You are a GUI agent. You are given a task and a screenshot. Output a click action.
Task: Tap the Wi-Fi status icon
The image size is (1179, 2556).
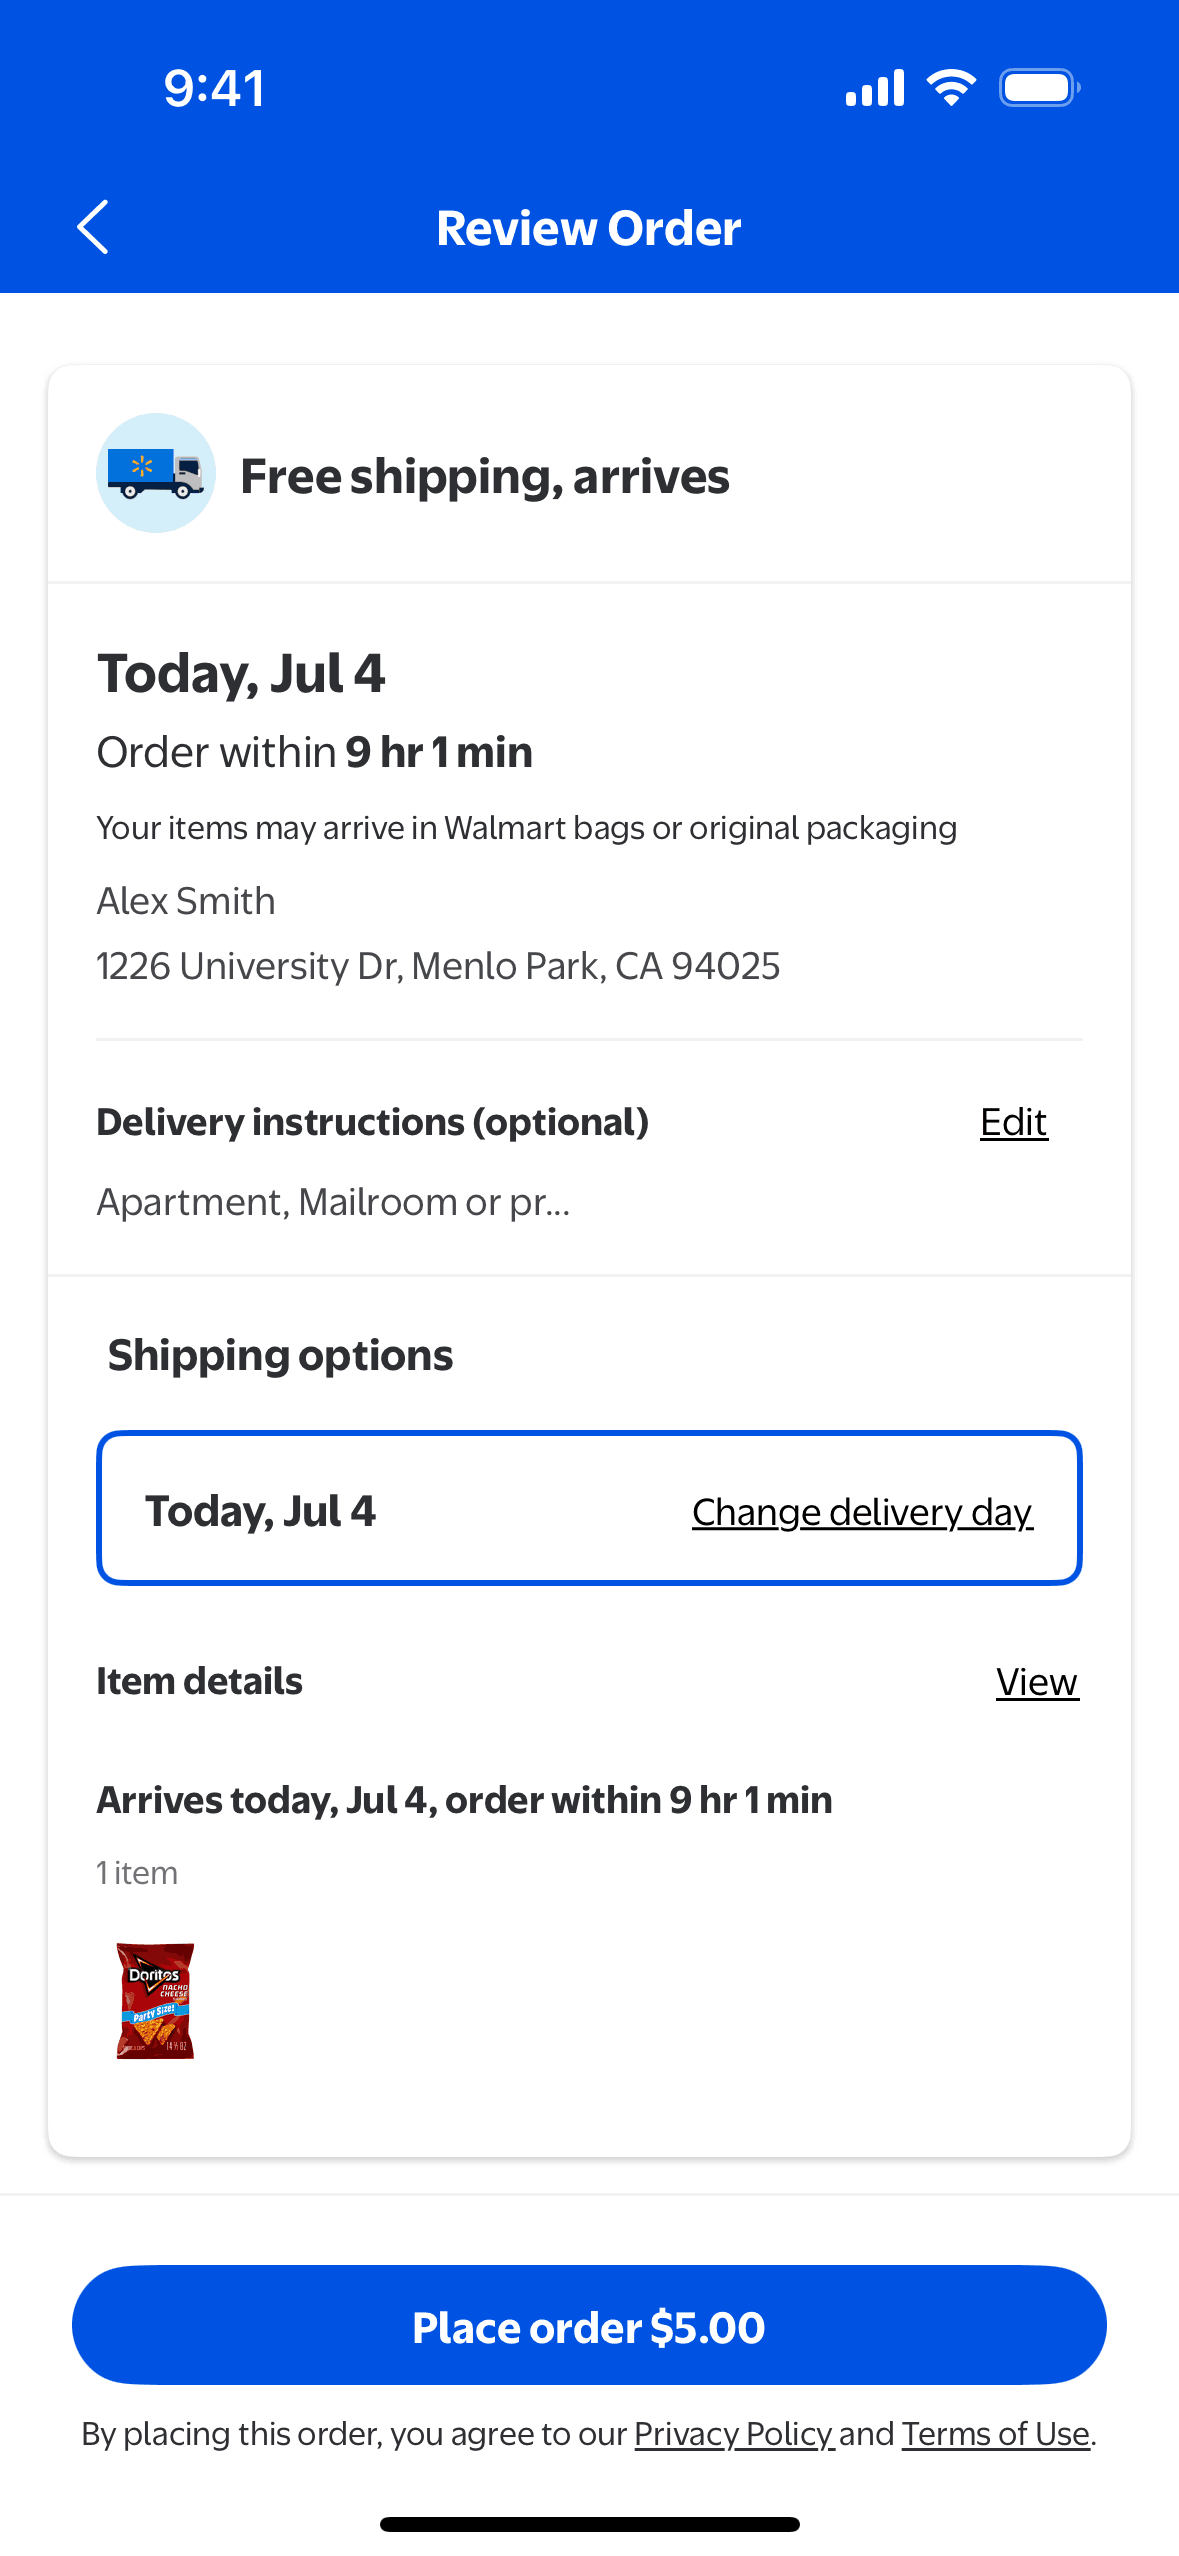[951, 88]
